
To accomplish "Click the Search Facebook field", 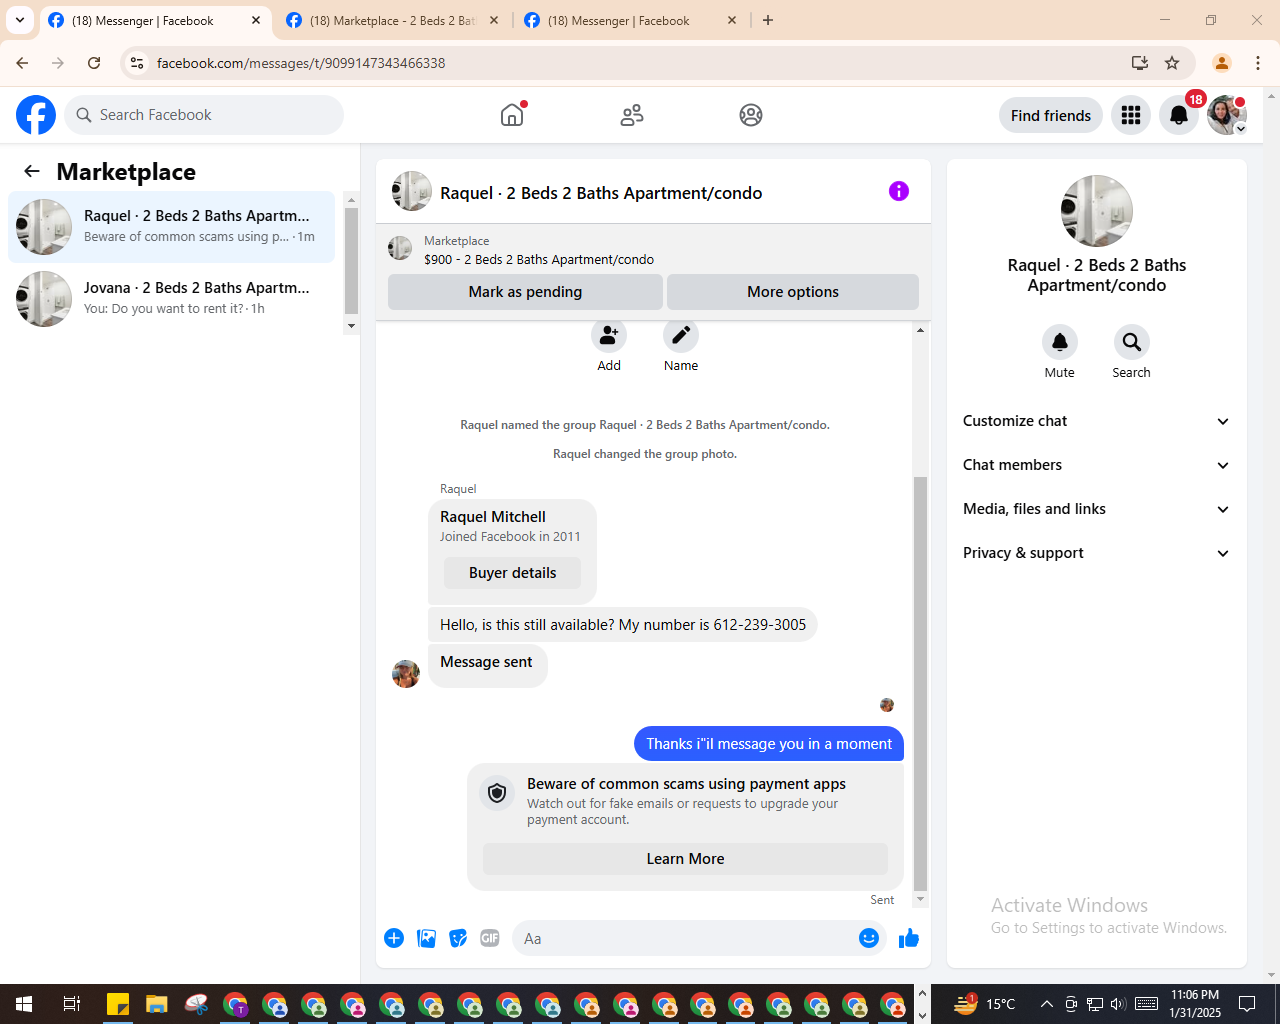I will pos(204,115).
